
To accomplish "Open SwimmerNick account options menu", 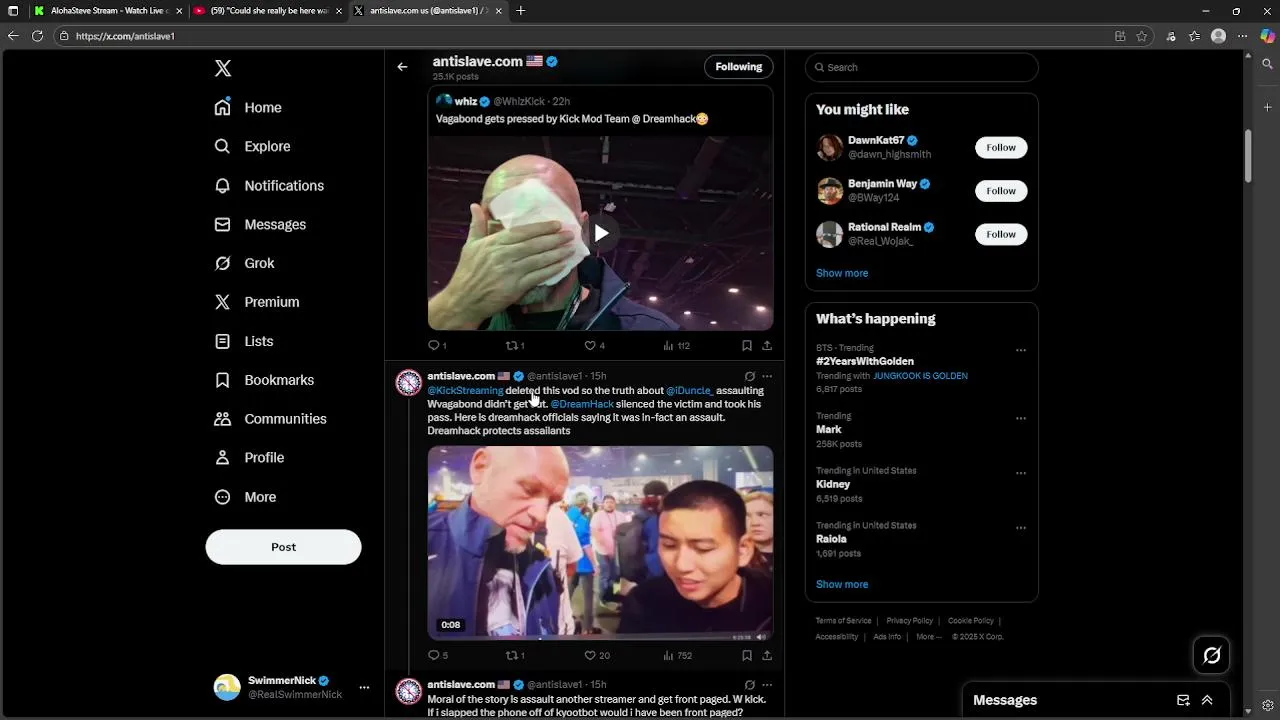I will pos(364,688).
